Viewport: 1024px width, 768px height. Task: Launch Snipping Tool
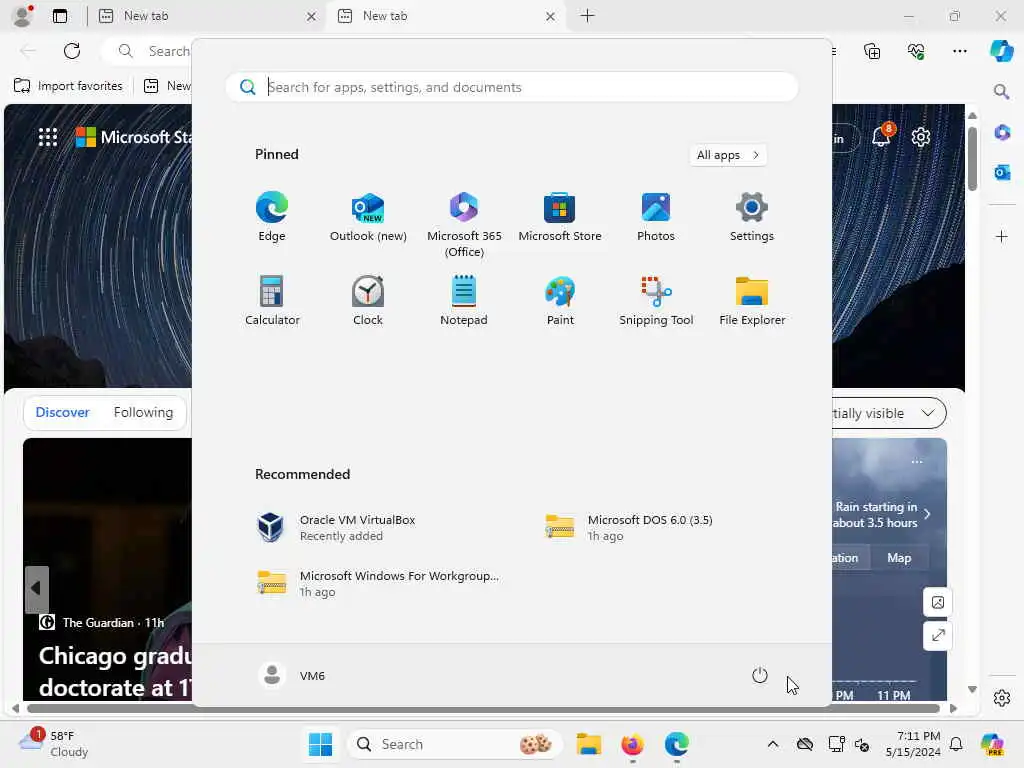click(x=656, y=300)
